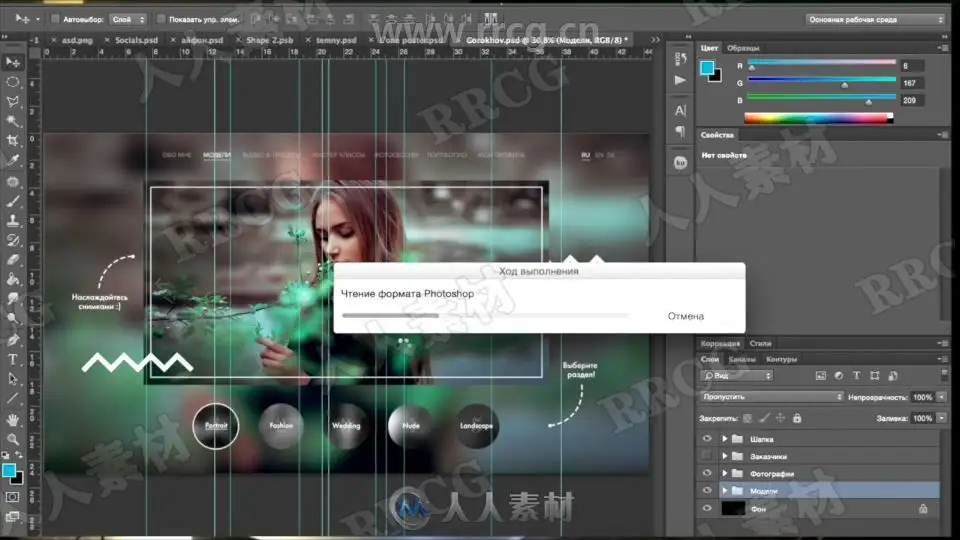Select the Фон layer thumbnail
The image size is (960, 540).
[735, 508]
